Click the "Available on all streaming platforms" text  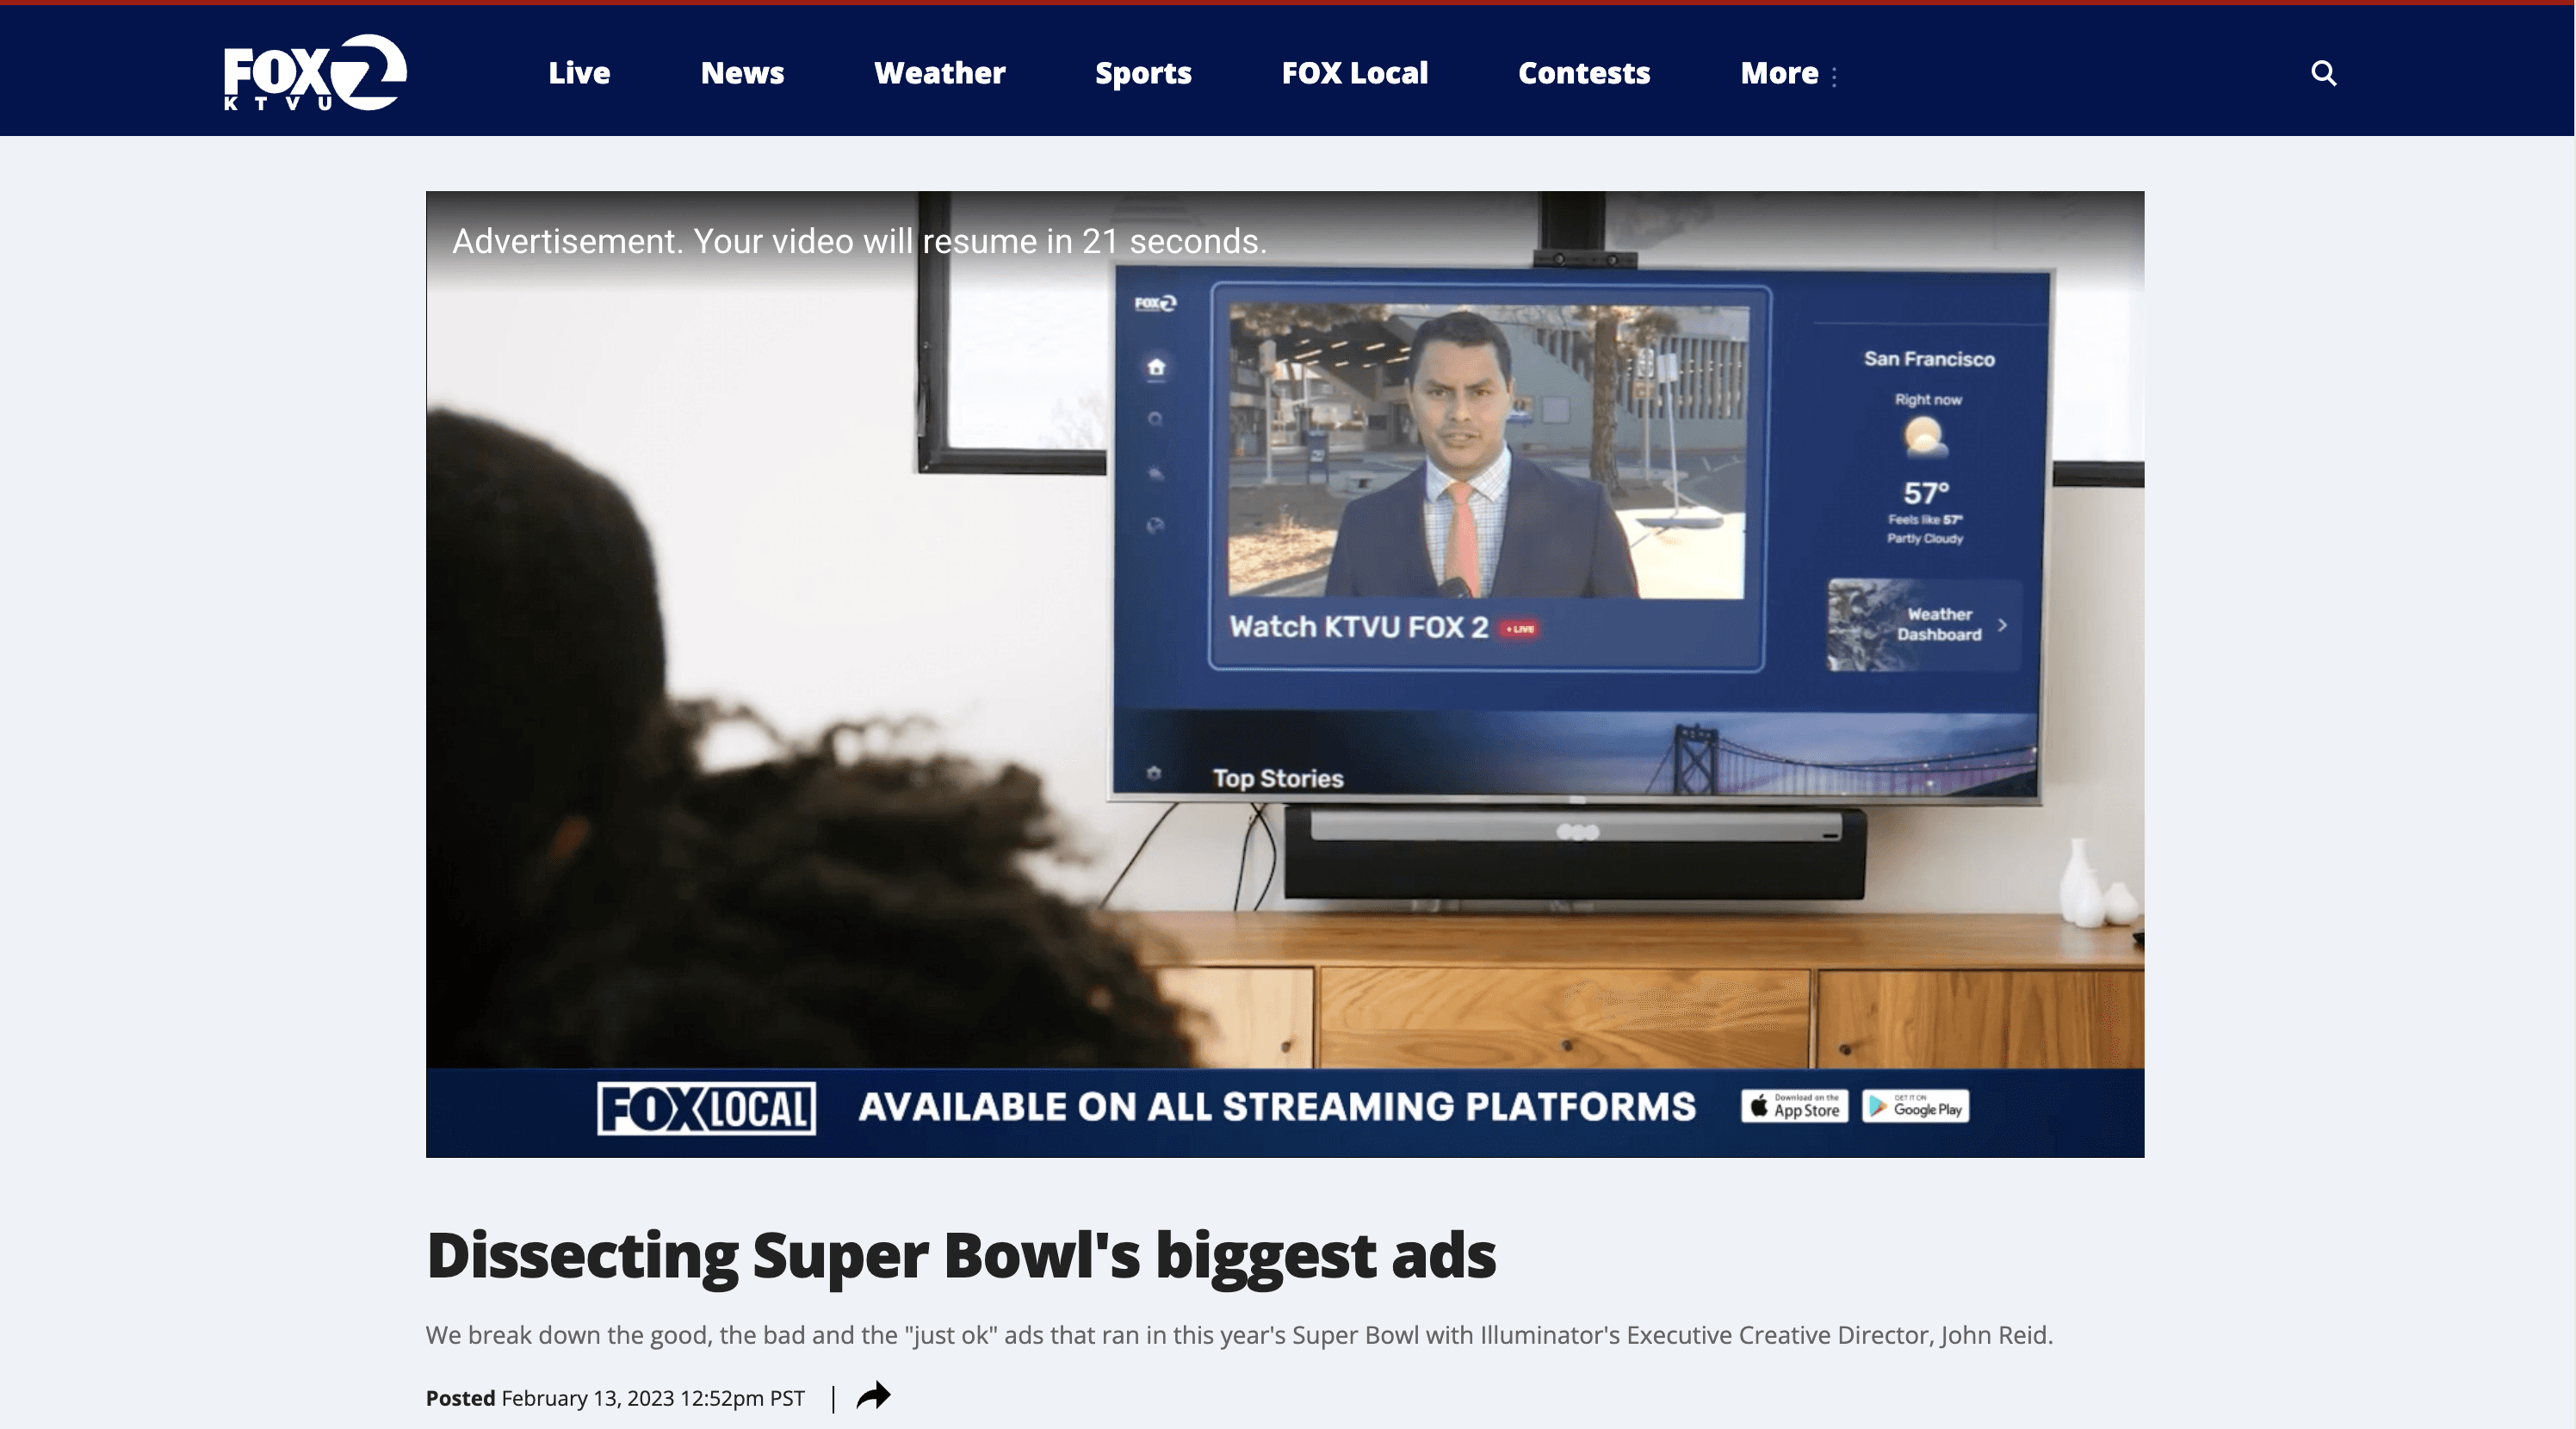click(x=1277, y=1107)
